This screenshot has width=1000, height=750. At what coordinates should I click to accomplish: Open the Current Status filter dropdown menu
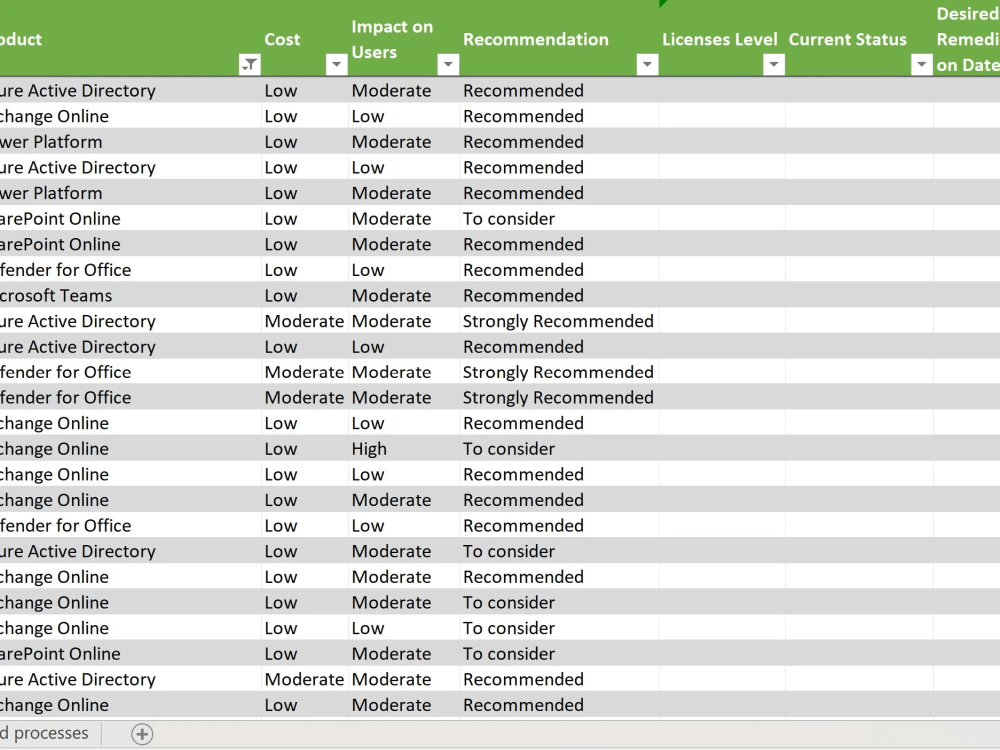point(921,64)
